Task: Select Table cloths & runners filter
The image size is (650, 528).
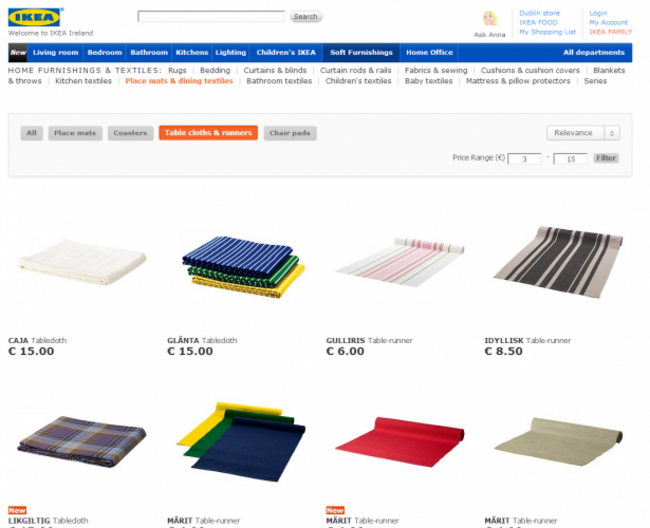Action: pyautogui.click(x=208, y=133)
